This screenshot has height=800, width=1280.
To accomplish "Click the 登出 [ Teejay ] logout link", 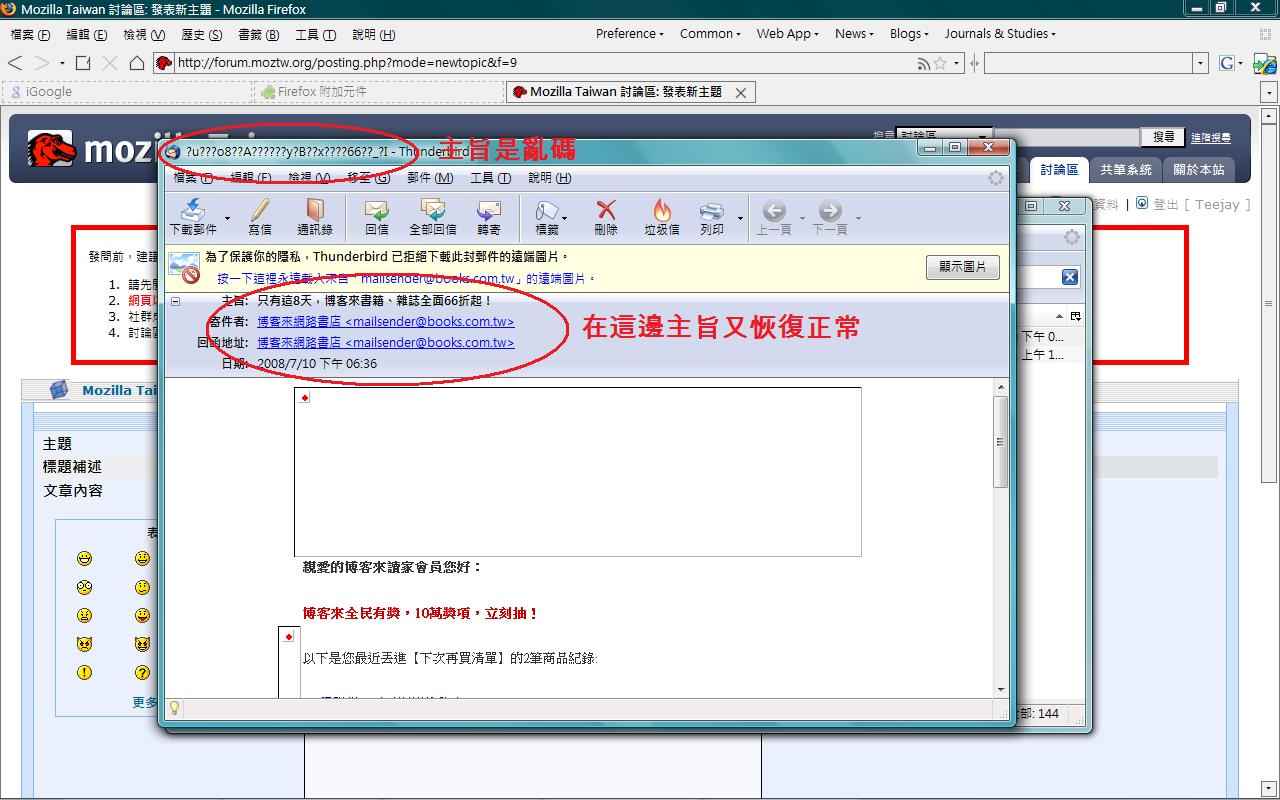I will [x=1202, y=204].
